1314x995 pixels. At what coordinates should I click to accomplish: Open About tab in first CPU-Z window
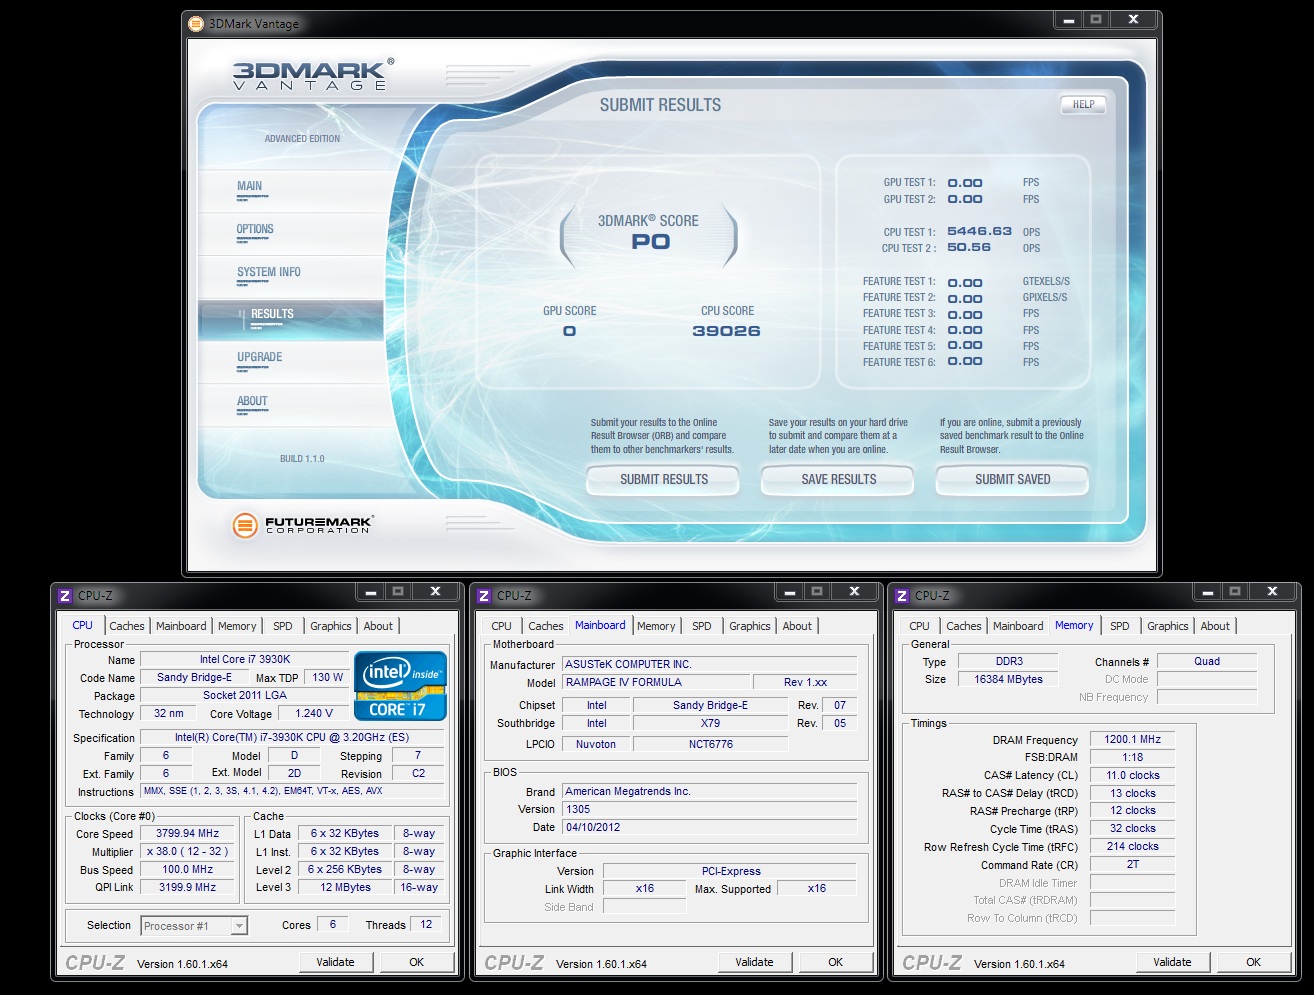click(378, 626)
